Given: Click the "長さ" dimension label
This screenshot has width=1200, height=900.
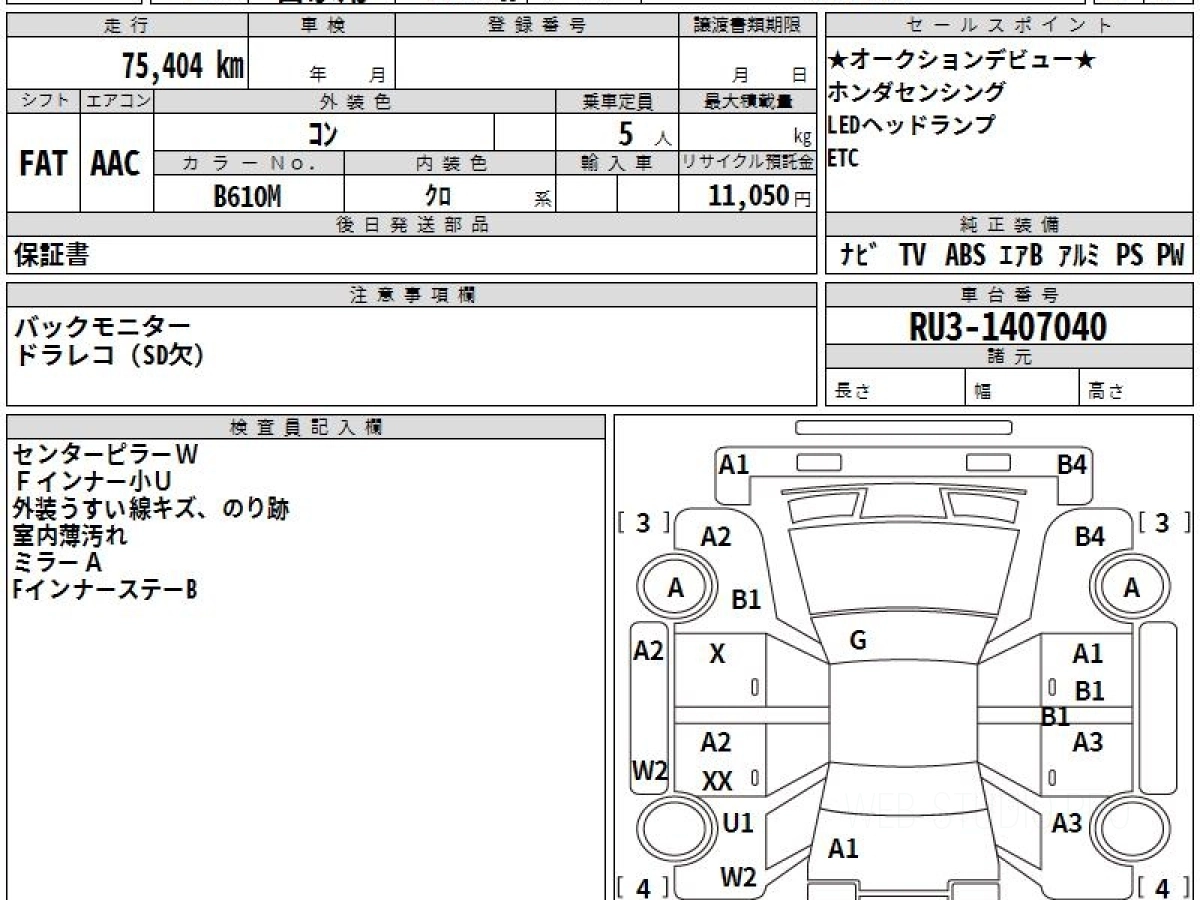Looking at the screenshot, I should (852, 391).
